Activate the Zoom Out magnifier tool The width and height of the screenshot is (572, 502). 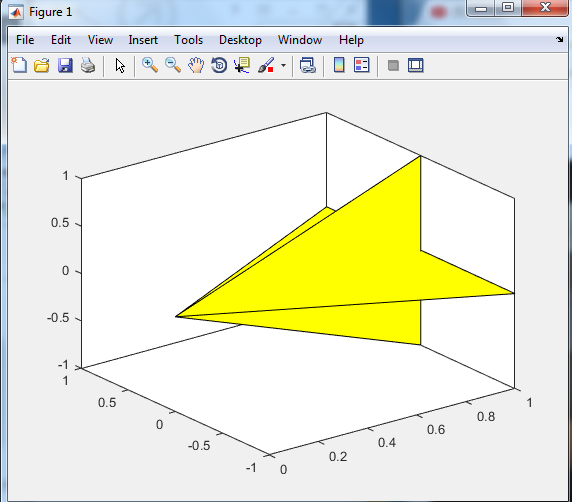coord(173,66)
